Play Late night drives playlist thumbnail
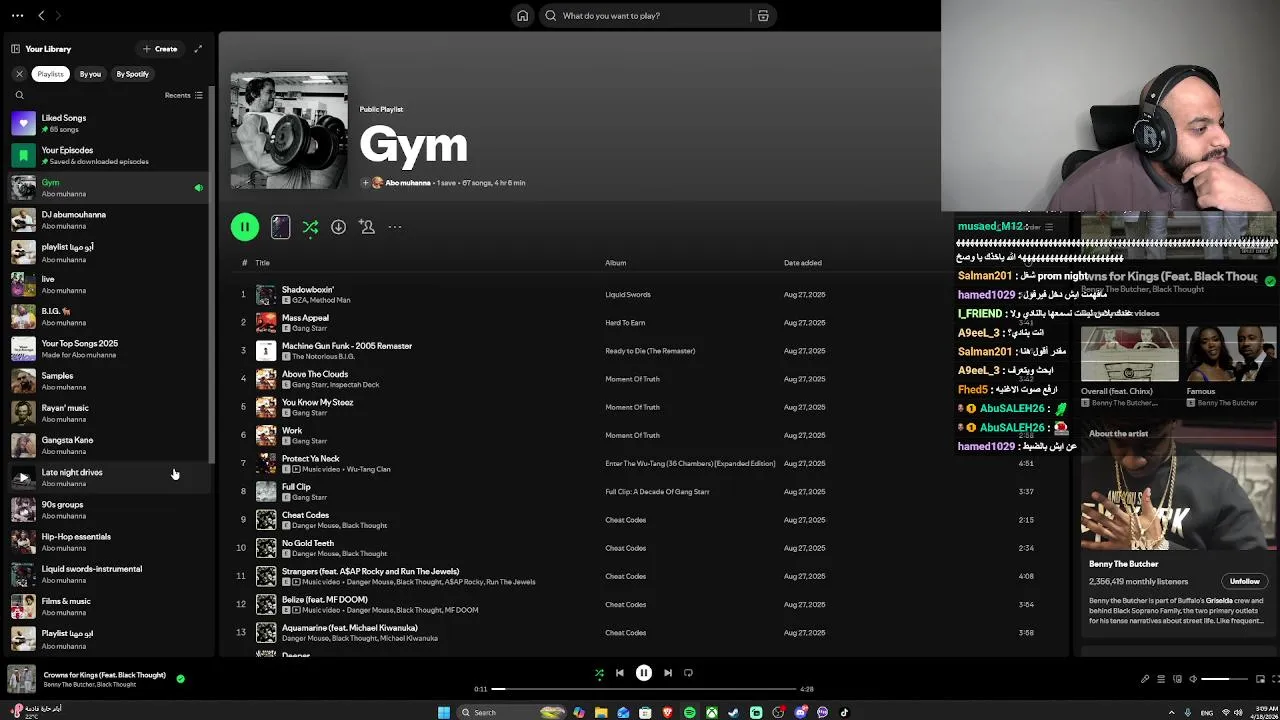 (23, 478)
